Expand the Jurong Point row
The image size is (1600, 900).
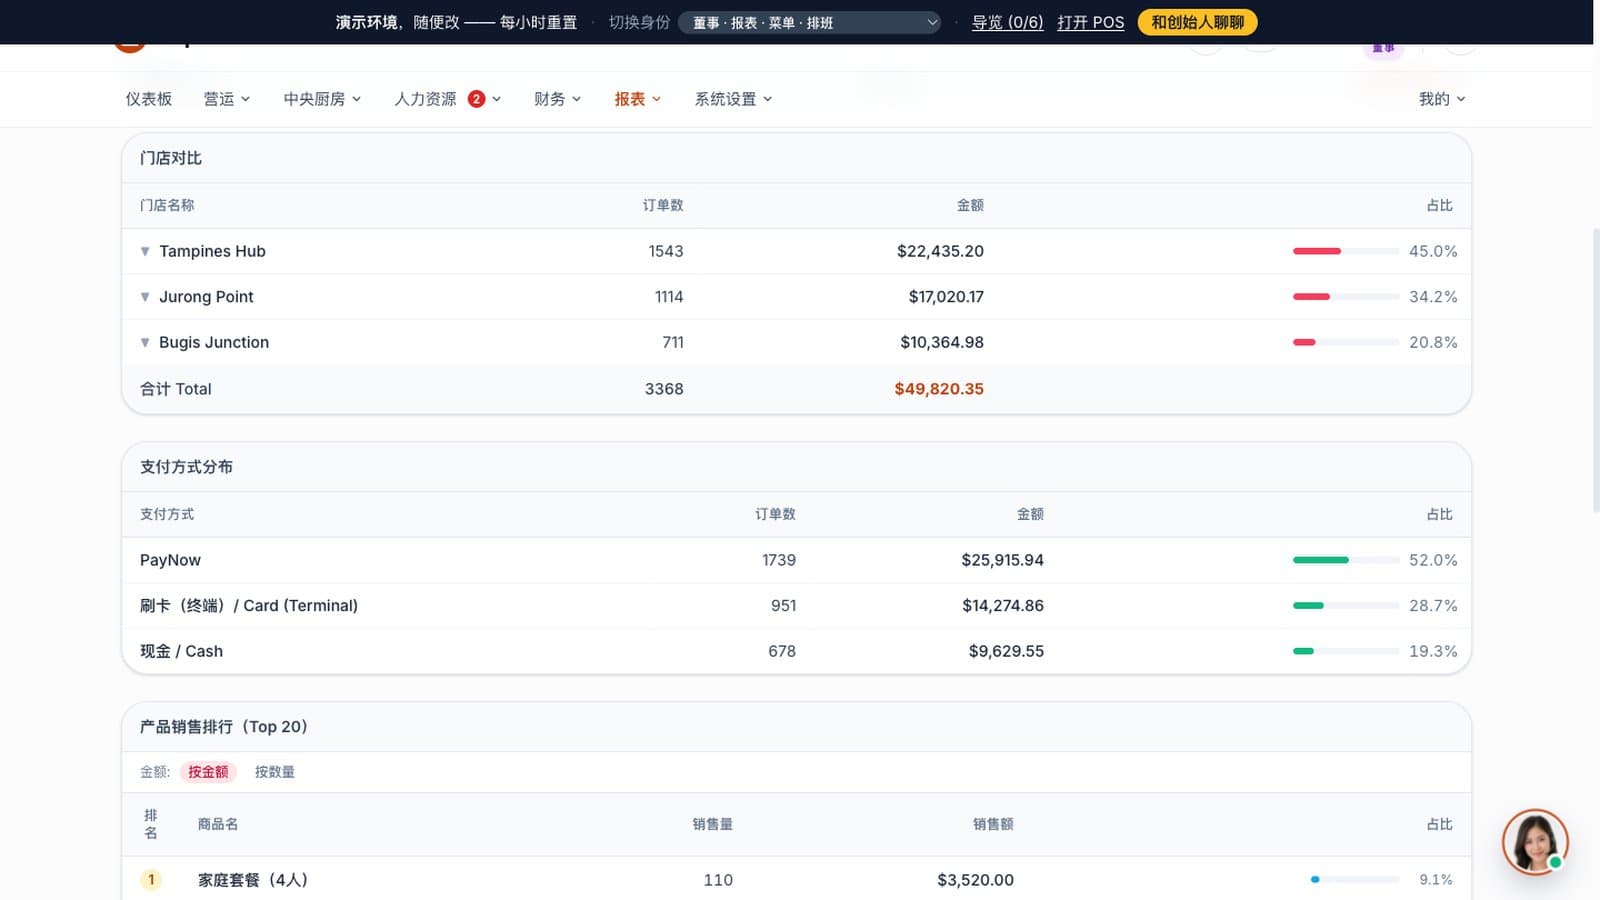click(x=145, y=297)
